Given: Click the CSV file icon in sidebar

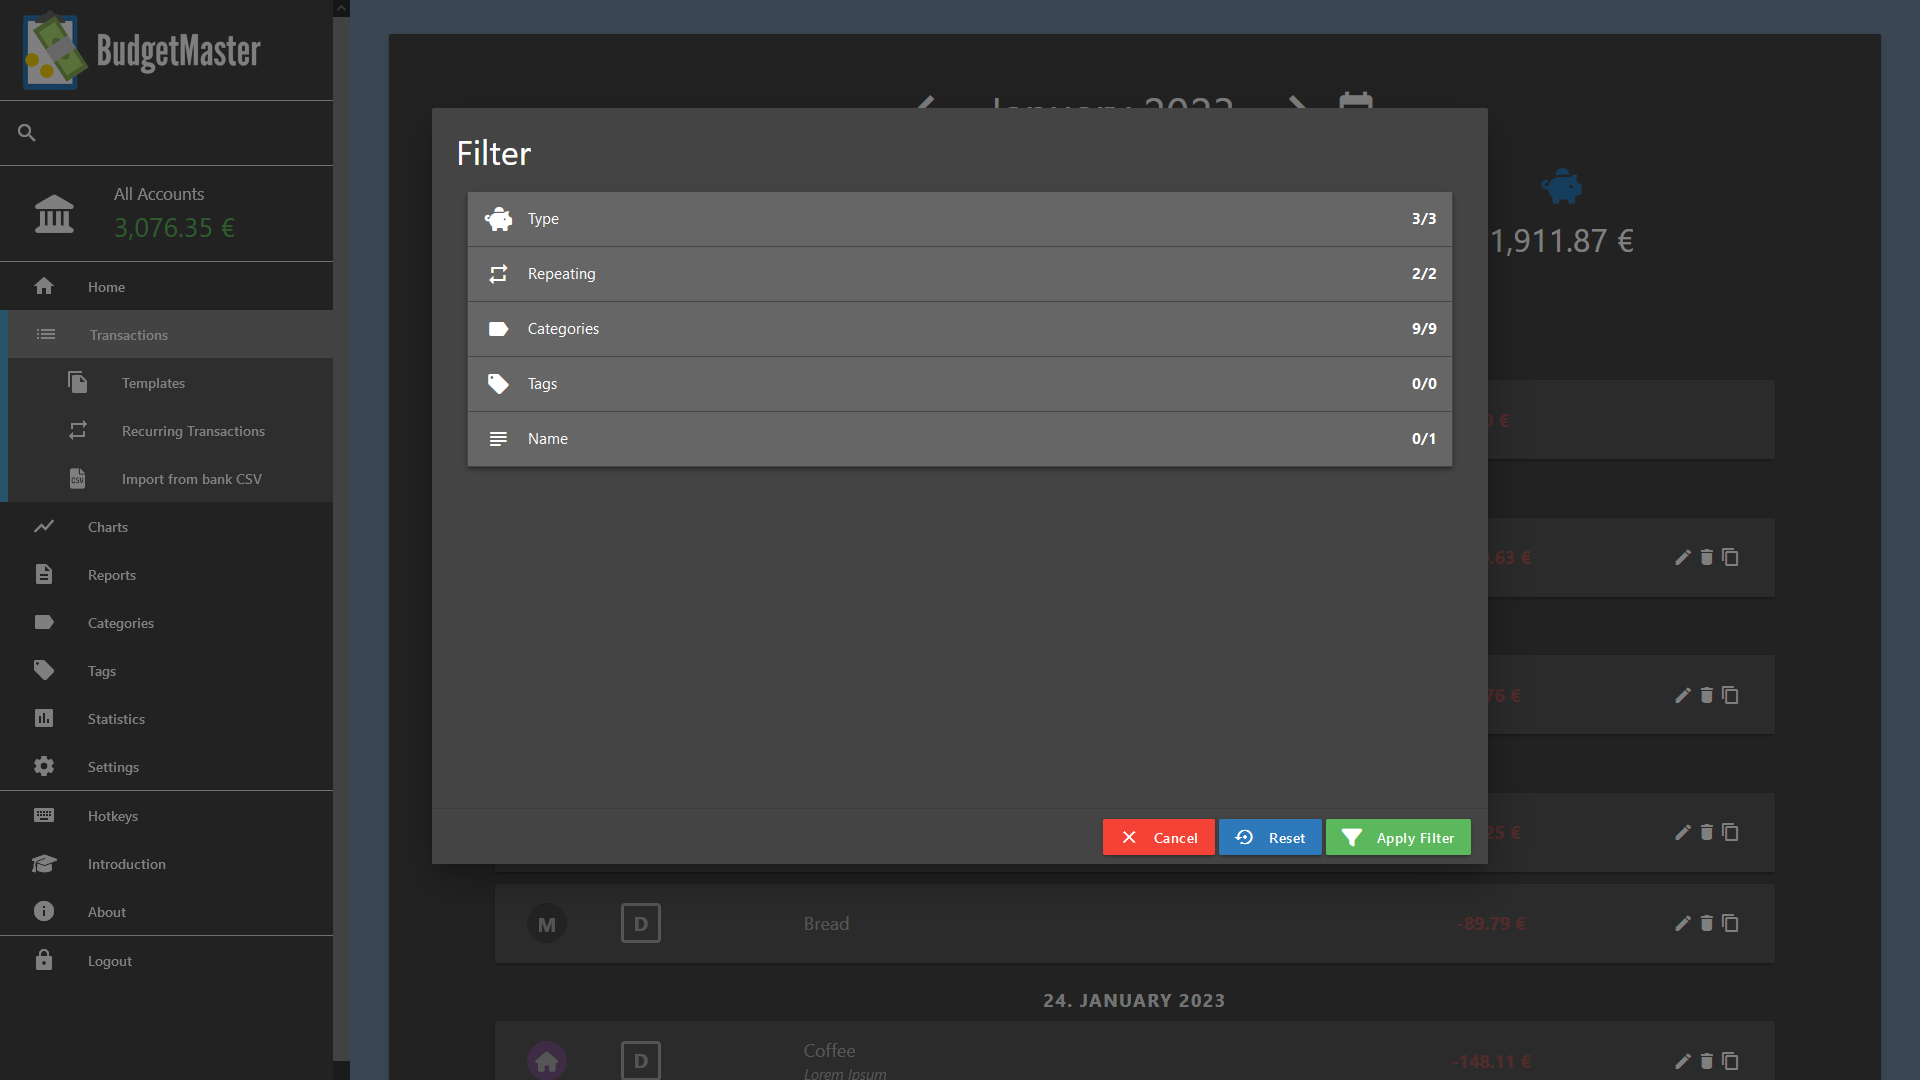Looking at the screenshot, I should point(77,478).
